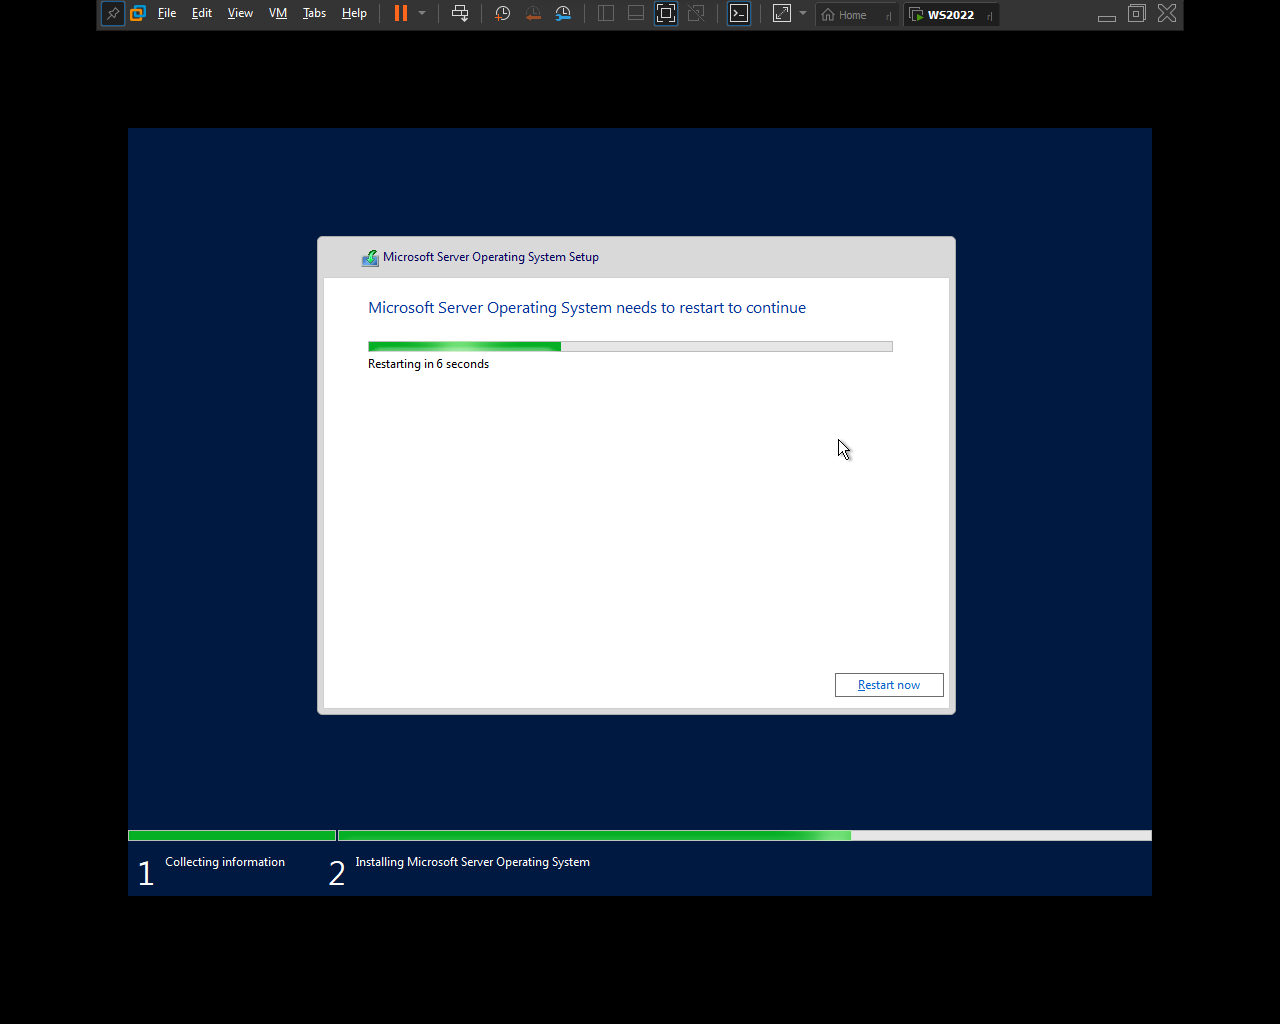
Task: Show or hide the thumbnail bar
Action: (636, 14)
